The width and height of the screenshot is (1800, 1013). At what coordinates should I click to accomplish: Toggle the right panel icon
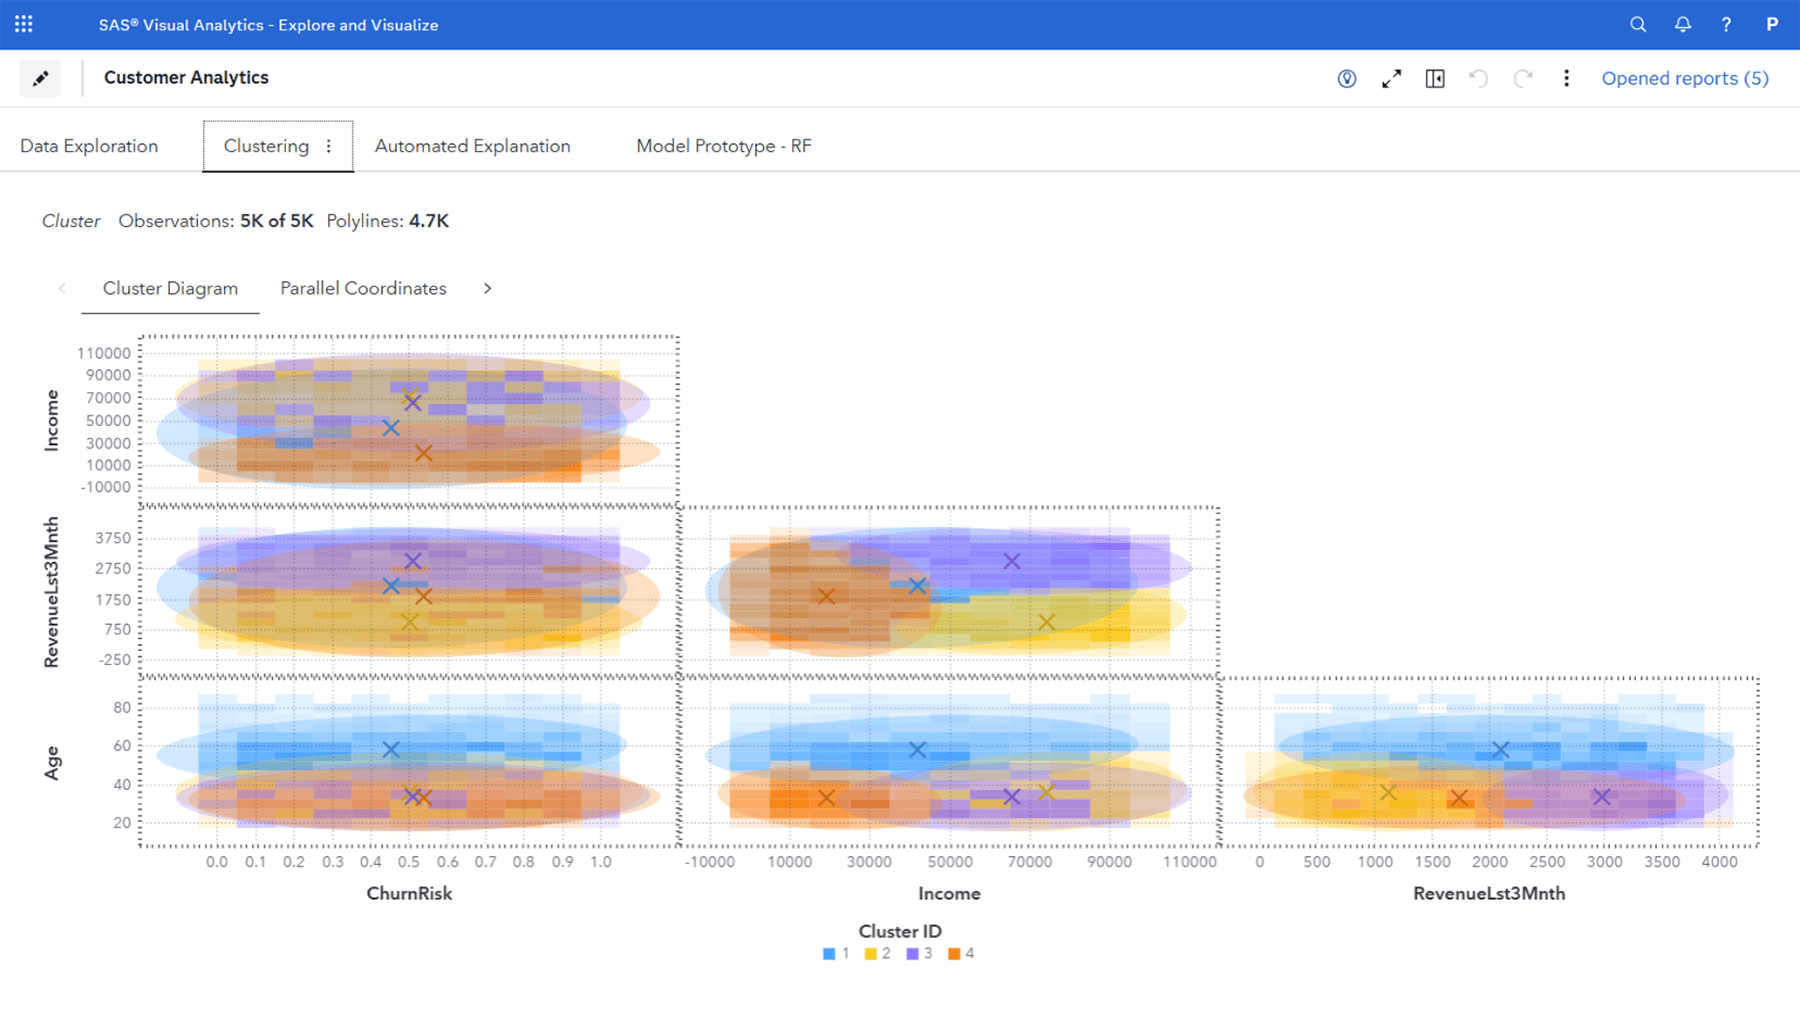pos(1435,78)
